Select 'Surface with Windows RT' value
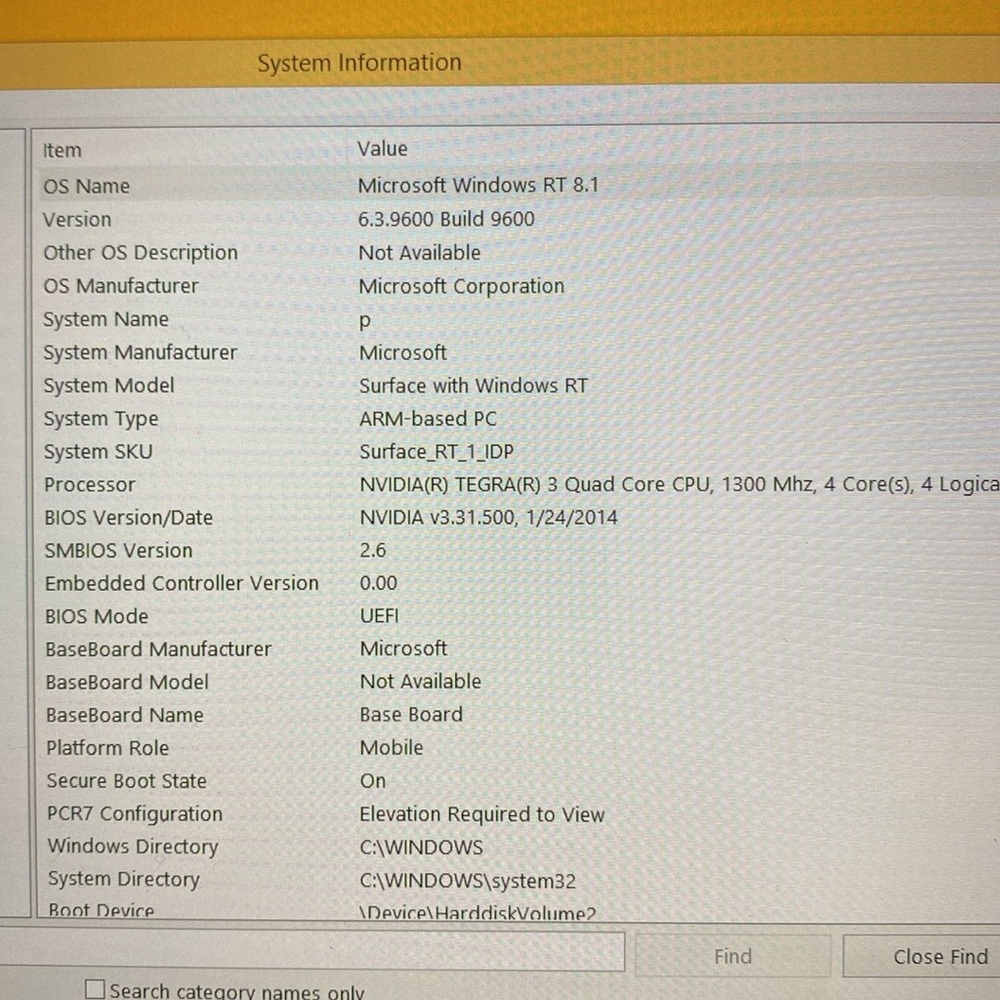Viewport: 1000px width, 1000px height. tap(473, 386)
